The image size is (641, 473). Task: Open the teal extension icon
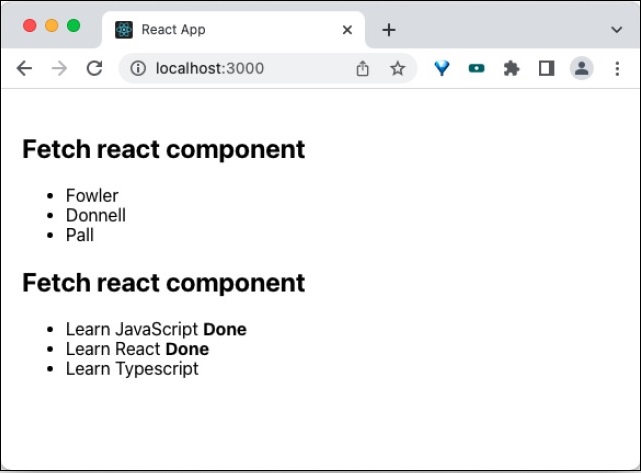477,68
